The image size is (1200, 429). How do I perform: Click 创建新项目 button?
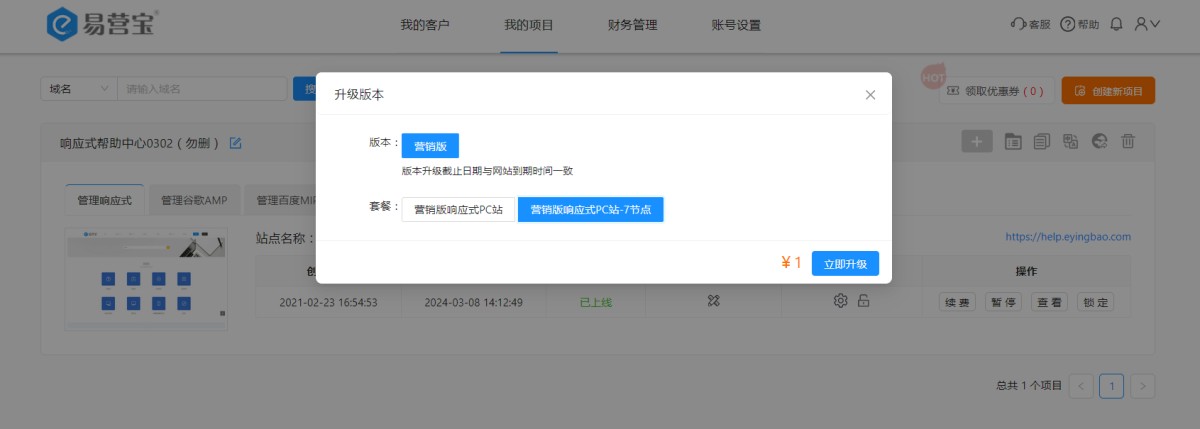[1108, 91]
